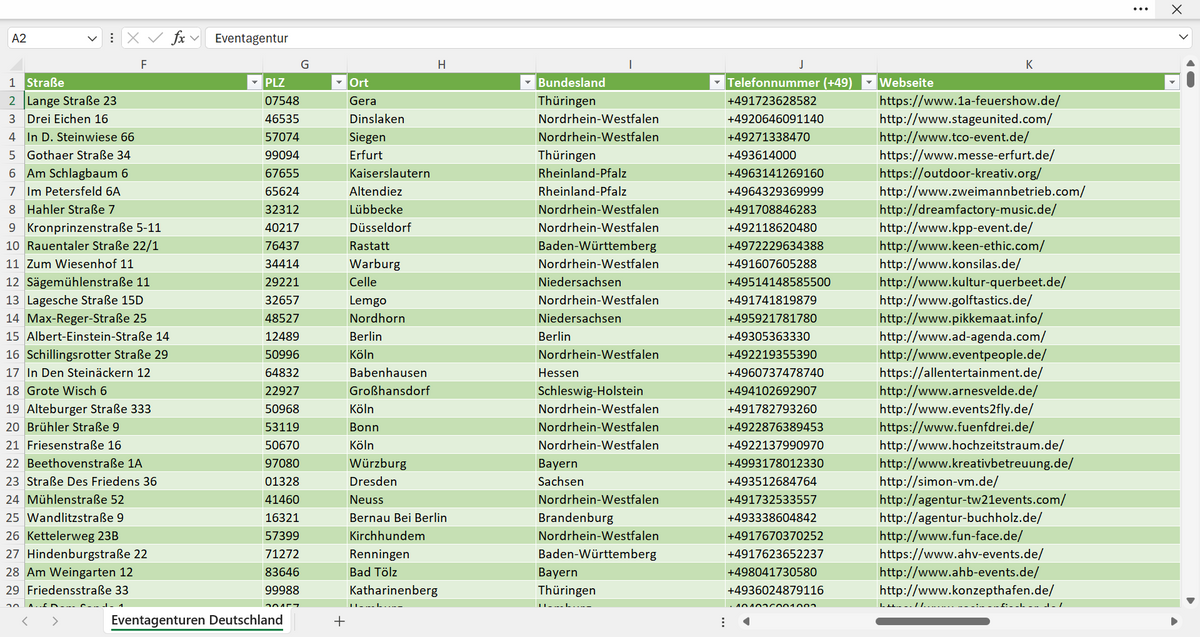Select the phone cell +493614000
The width and height of the screenshot is (1200, 637).
[801, 155]
